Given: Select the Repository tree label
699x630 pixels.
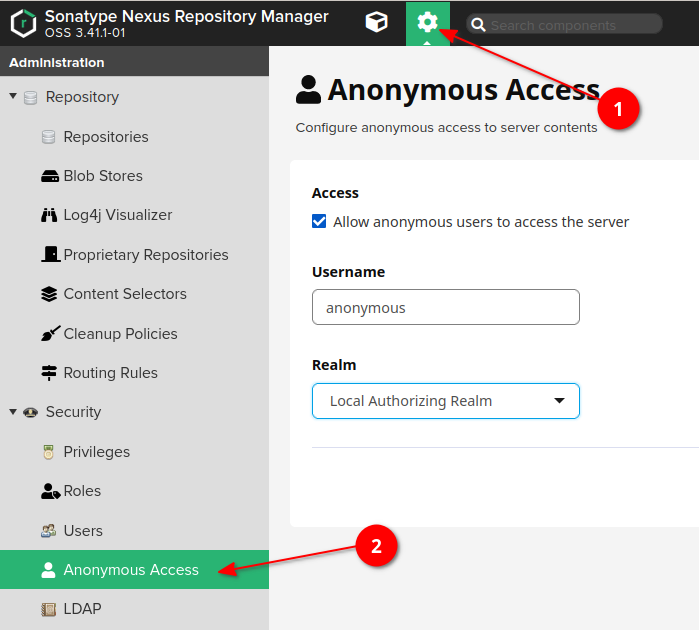Looking at the screenshot, I should pos(82,97).
